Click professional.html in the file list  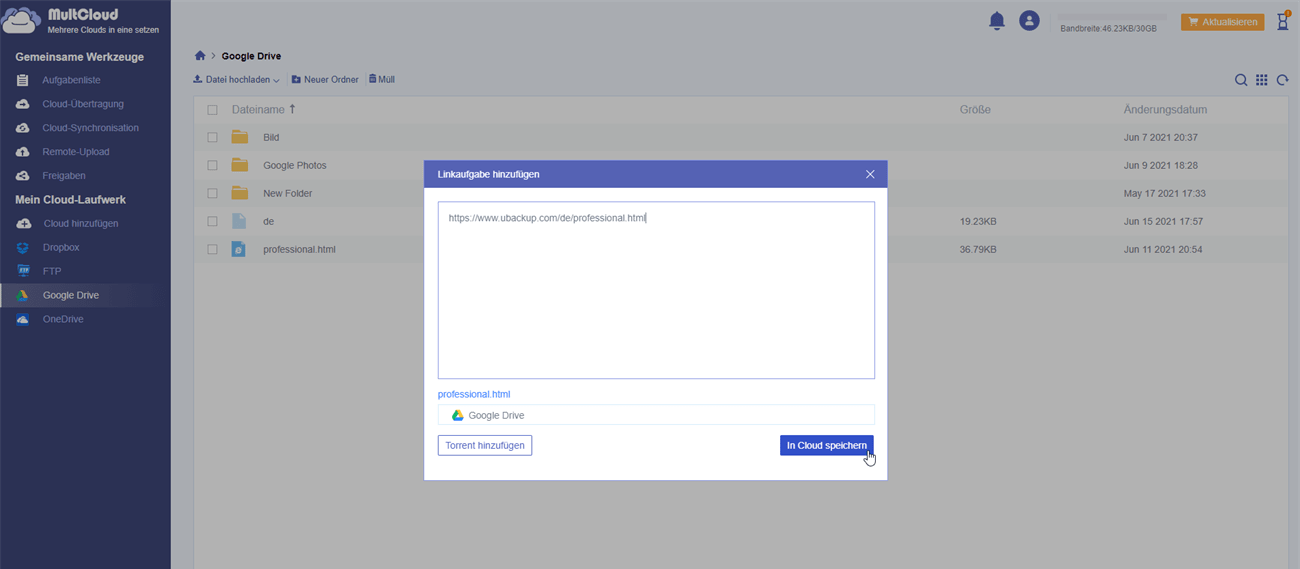pyautogui.click(x=299, y=249)
